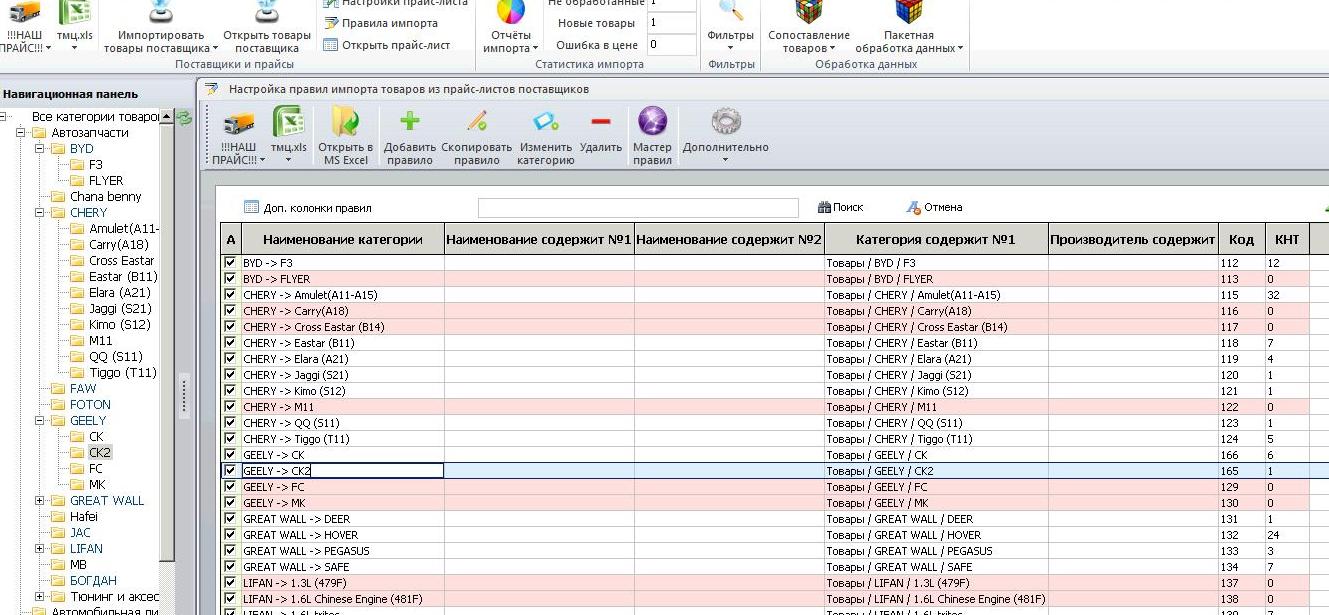This screenshot has height=615, width=1329.
Task: Click into the rules search input field
Action: pyautogui.click(x=638, y=207)
